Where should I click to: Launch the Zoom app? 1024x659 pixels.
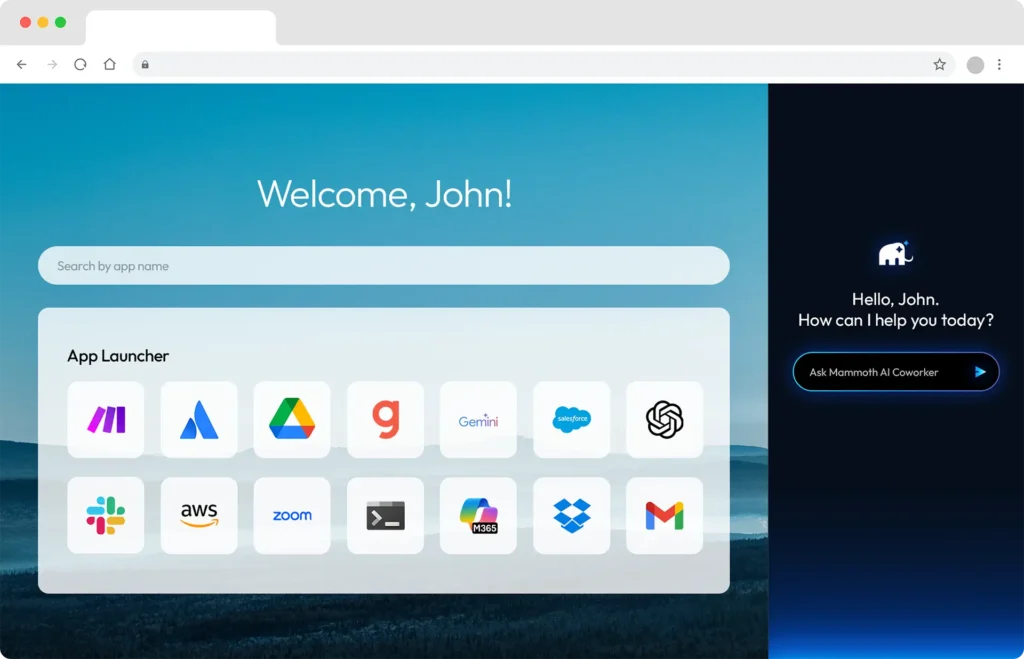292,516
